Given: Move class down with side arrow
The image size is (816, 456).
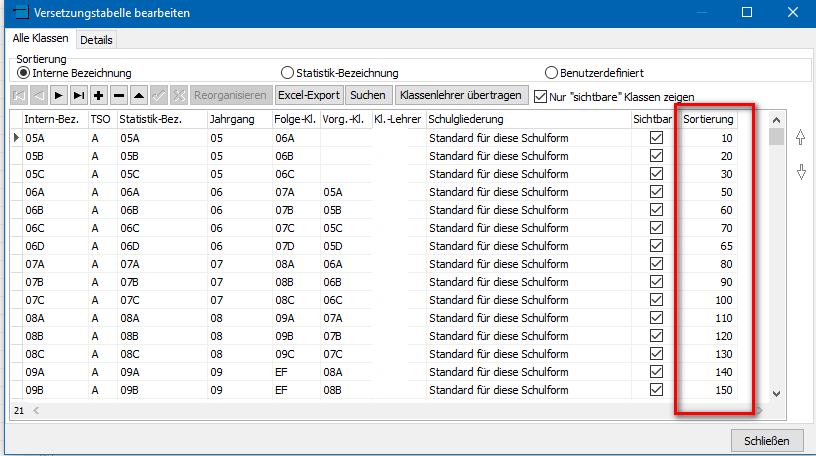Looking at the screenshot, I should tap(801, 172).
